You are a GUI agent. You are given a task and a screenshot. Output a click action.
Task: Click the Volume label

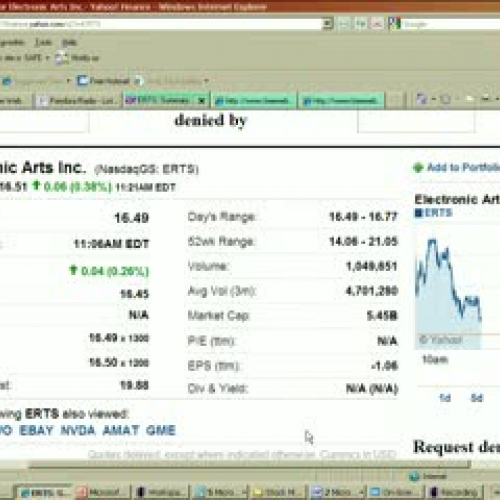(x=208, y=266)
